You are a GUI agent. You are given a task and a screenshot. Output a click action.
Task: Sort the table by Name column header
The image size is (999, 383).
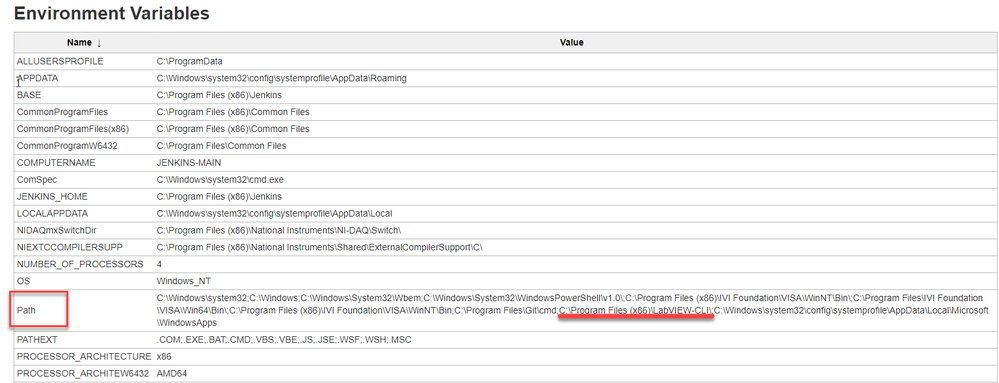click(x=84, y=43)
